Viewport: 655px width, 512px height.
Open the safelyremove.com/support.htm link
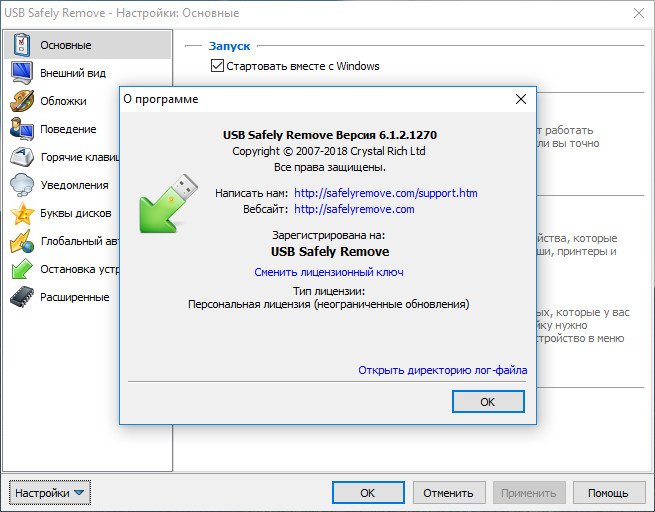pyautogui.click(x=386, y=193)
